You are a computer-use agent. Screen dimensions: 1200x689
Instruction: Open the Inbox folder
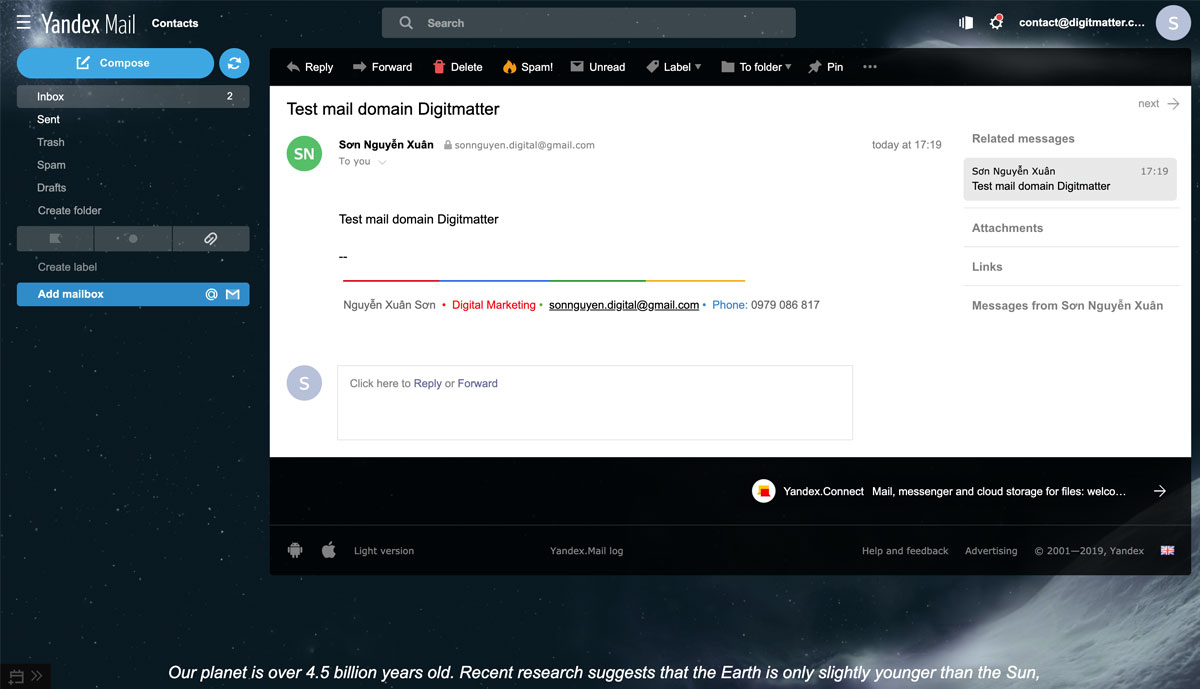point(133,97)
